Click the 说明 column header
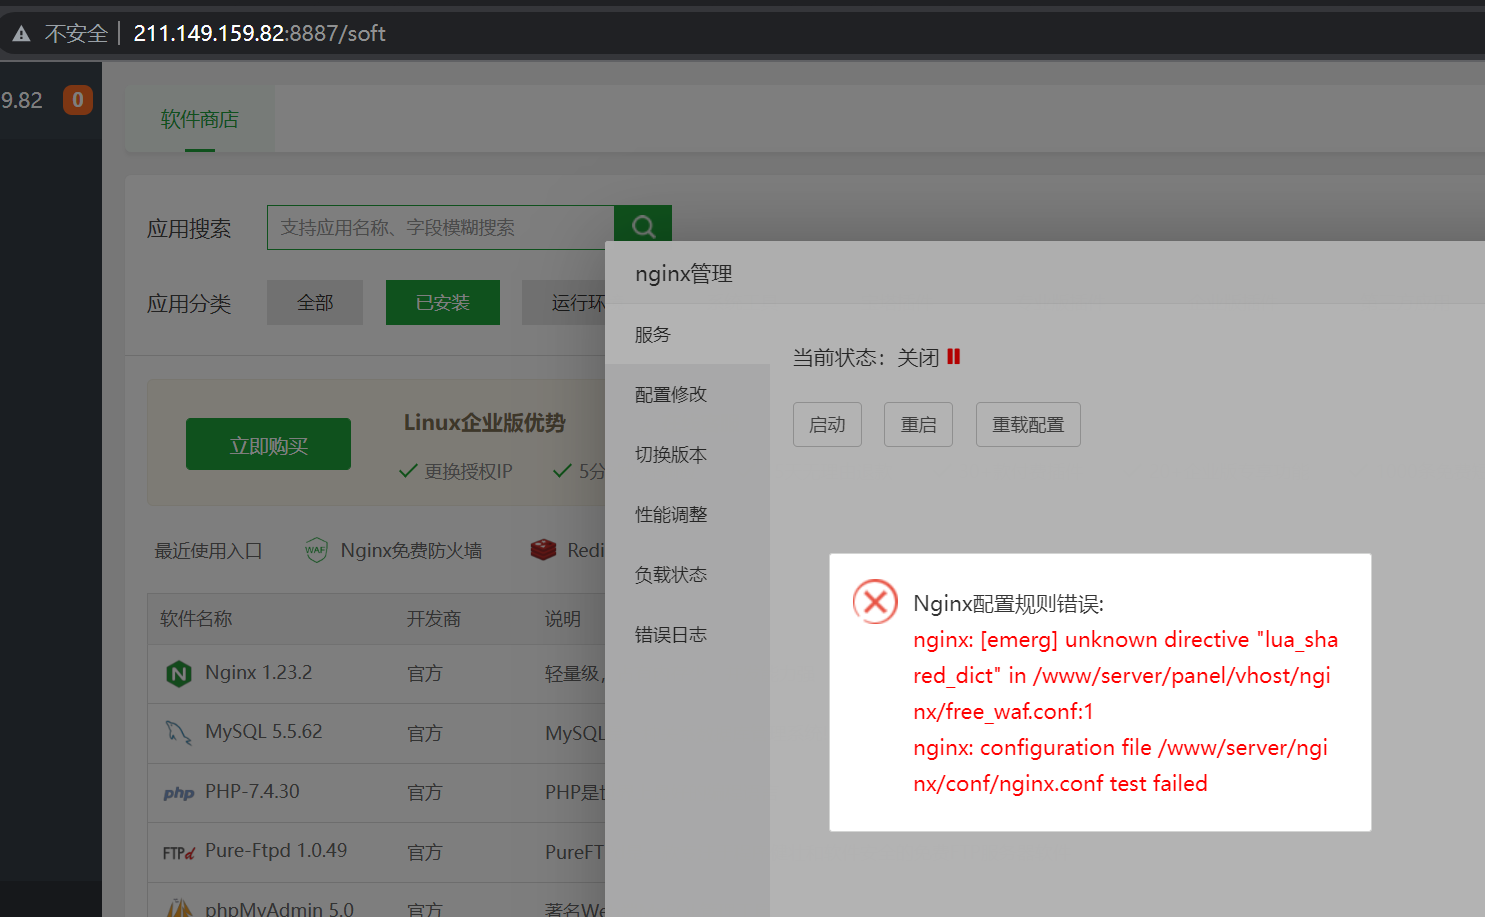 point(563,619)
